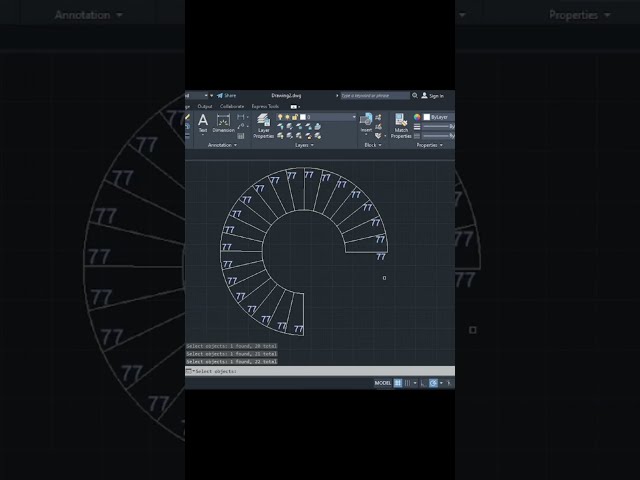Open polar tracking angle dropdown arrow
Image resolution: width=640 pixels, height=480 pixels.
coord(441,383)
